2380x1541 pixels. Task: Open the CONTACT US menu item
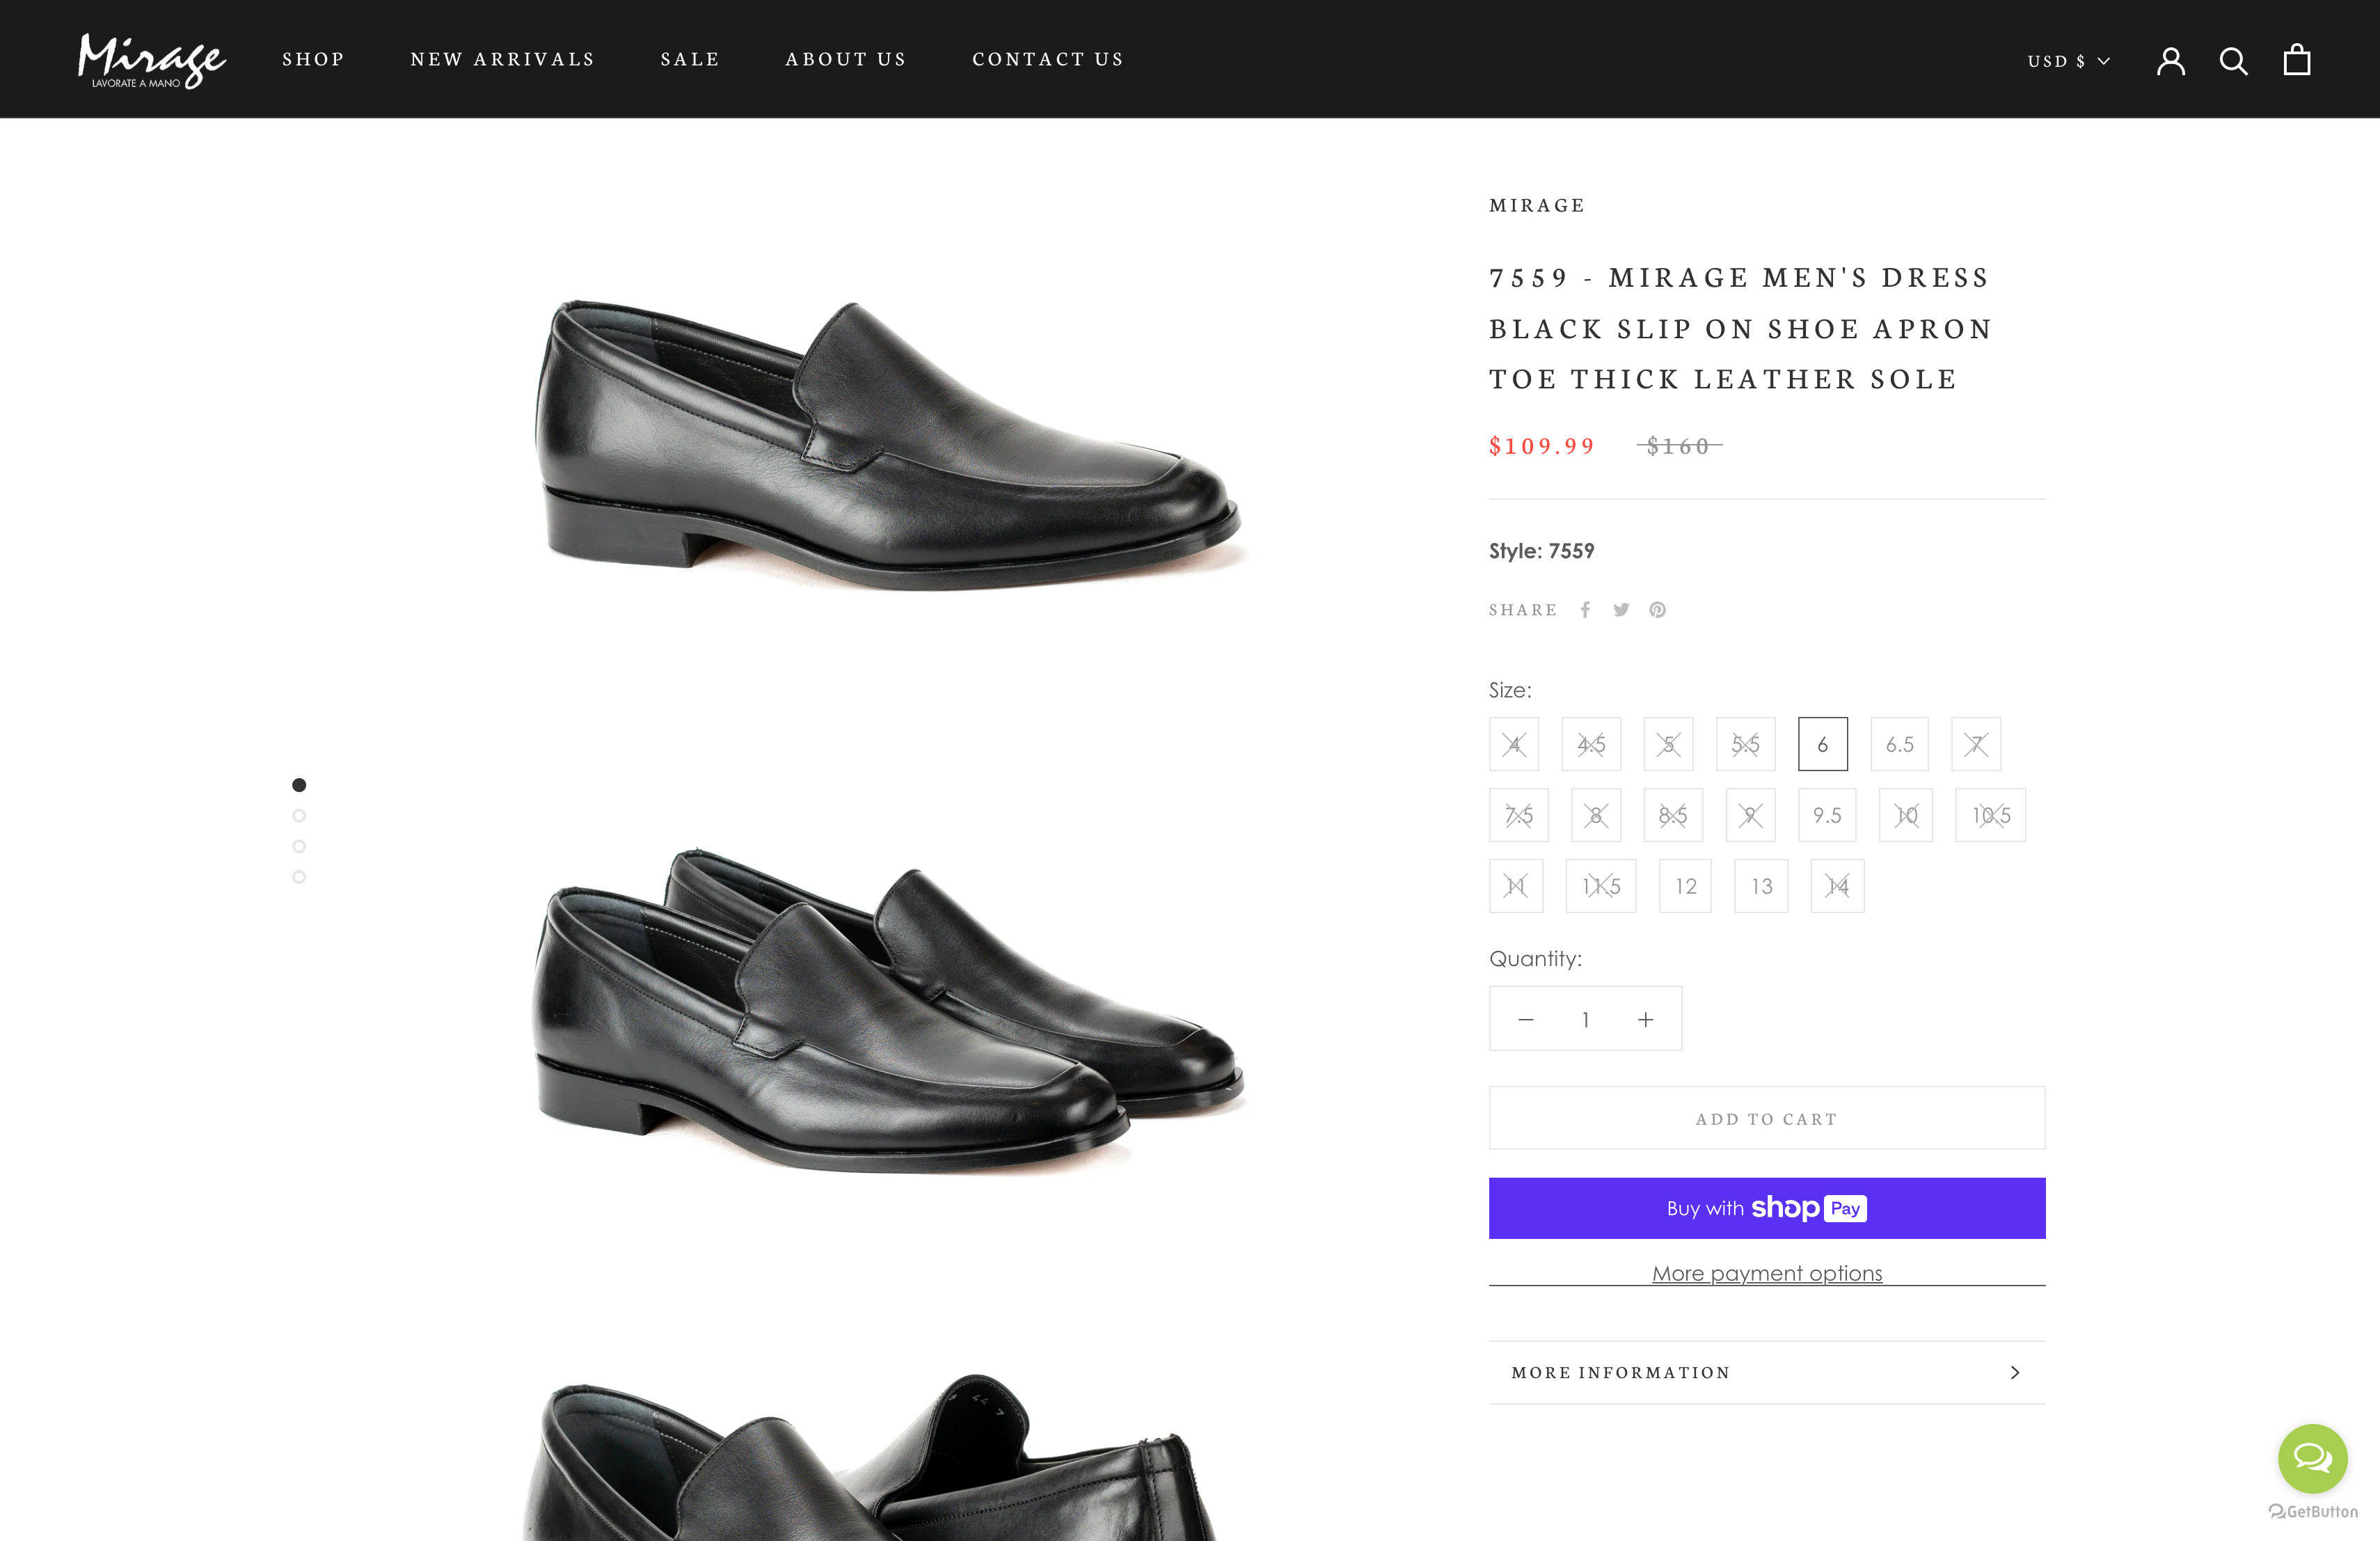(x=1048, y=59)
